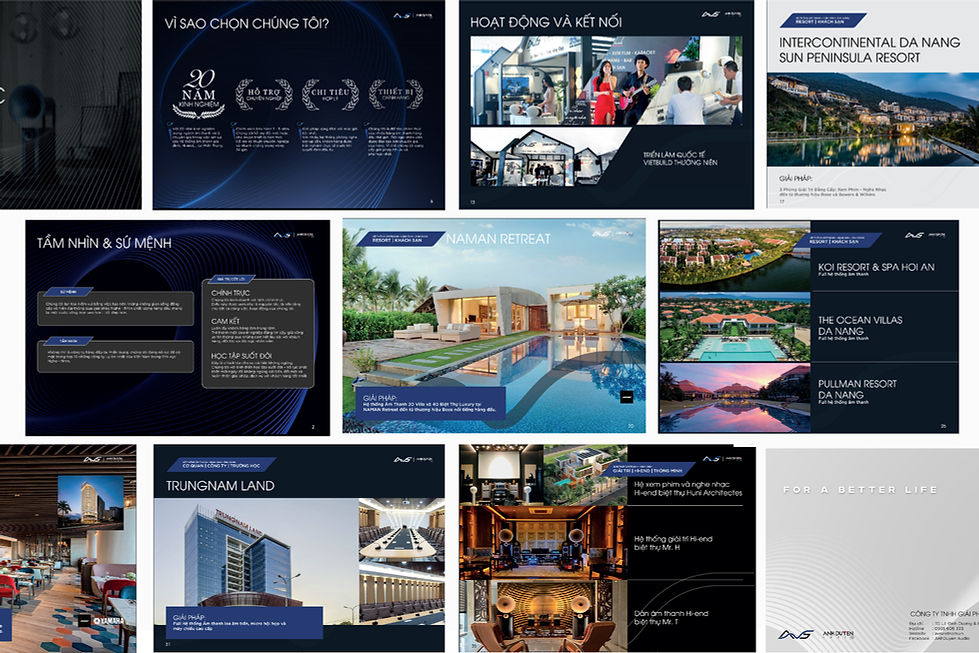The image size is (979, 653).
Task: Open the horn speaker listening room with lounge chairs
Action: (542, 616)
